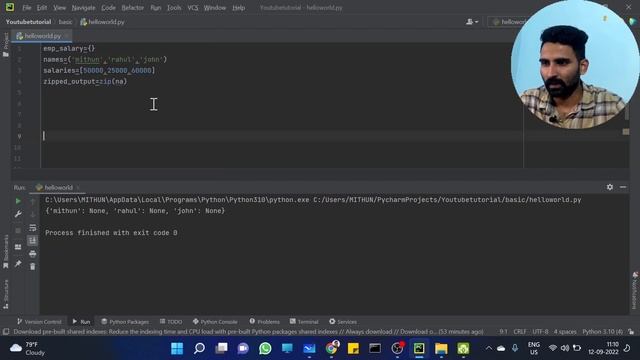Open the Run menu in menu bar
This screenshot has width=640, height=360.
tap(156, 8)
